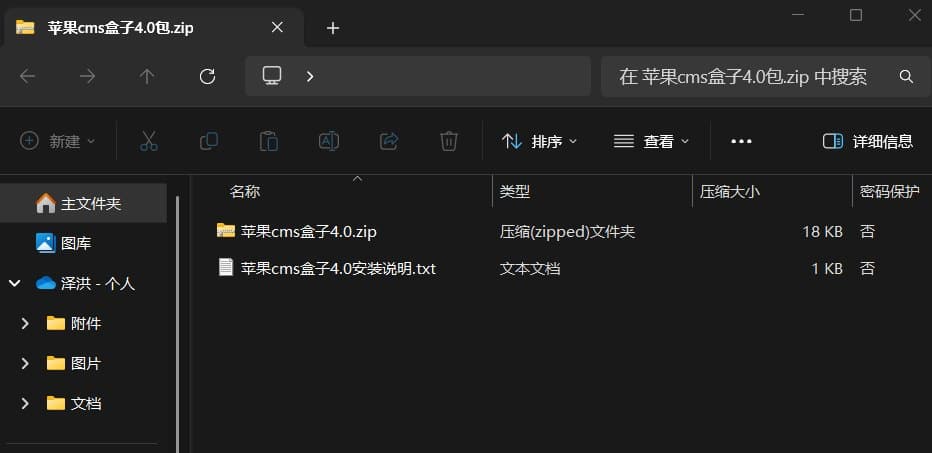Select the file 苹果cms盒子4.0.zip
The width and height of the screenshot is (932, 453).
tap(308, 231)
